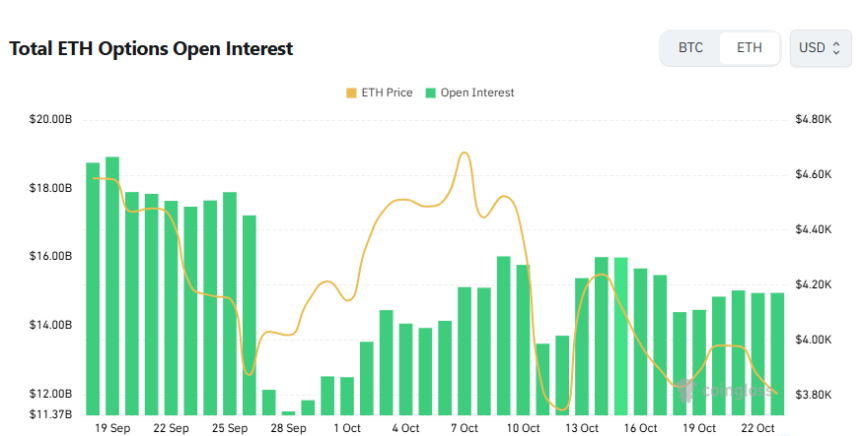Open the USD currency dropdown
The image size is (860, 436).
pyautogui.click(x=820, y=48)
